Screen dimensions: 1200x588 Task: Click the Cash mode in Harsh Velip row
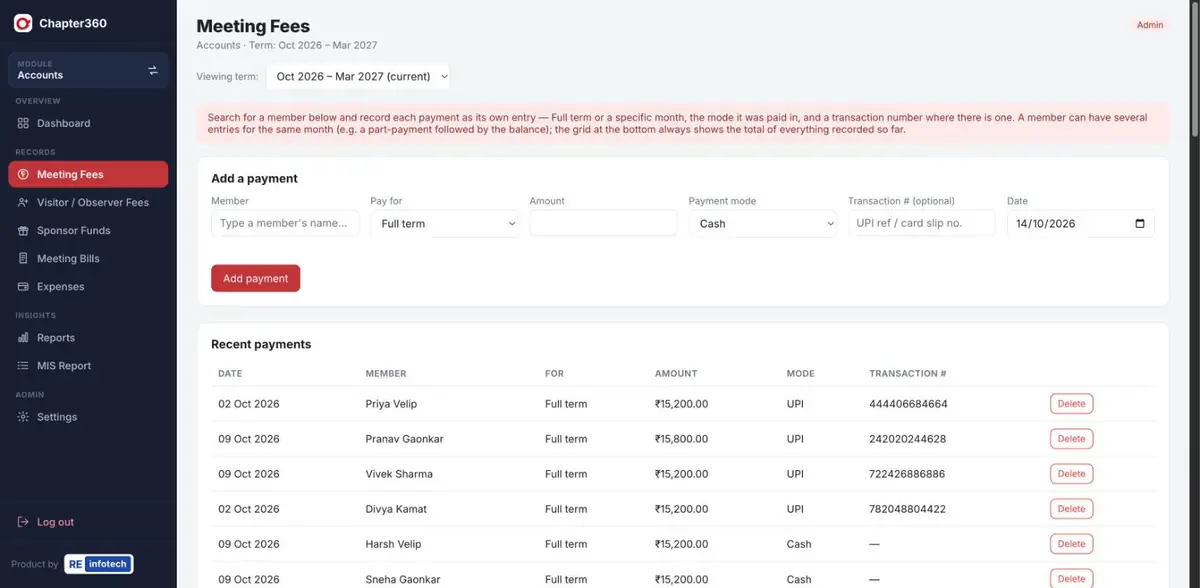pos(799,544)
